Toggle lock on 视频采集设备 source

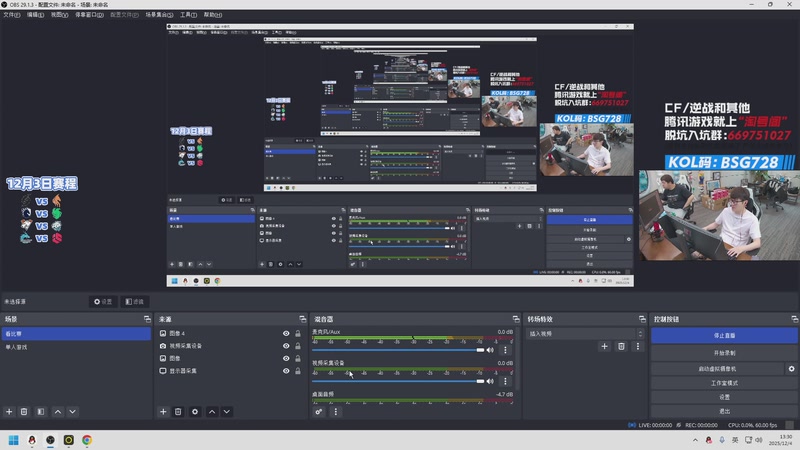(x=298, y=346)
